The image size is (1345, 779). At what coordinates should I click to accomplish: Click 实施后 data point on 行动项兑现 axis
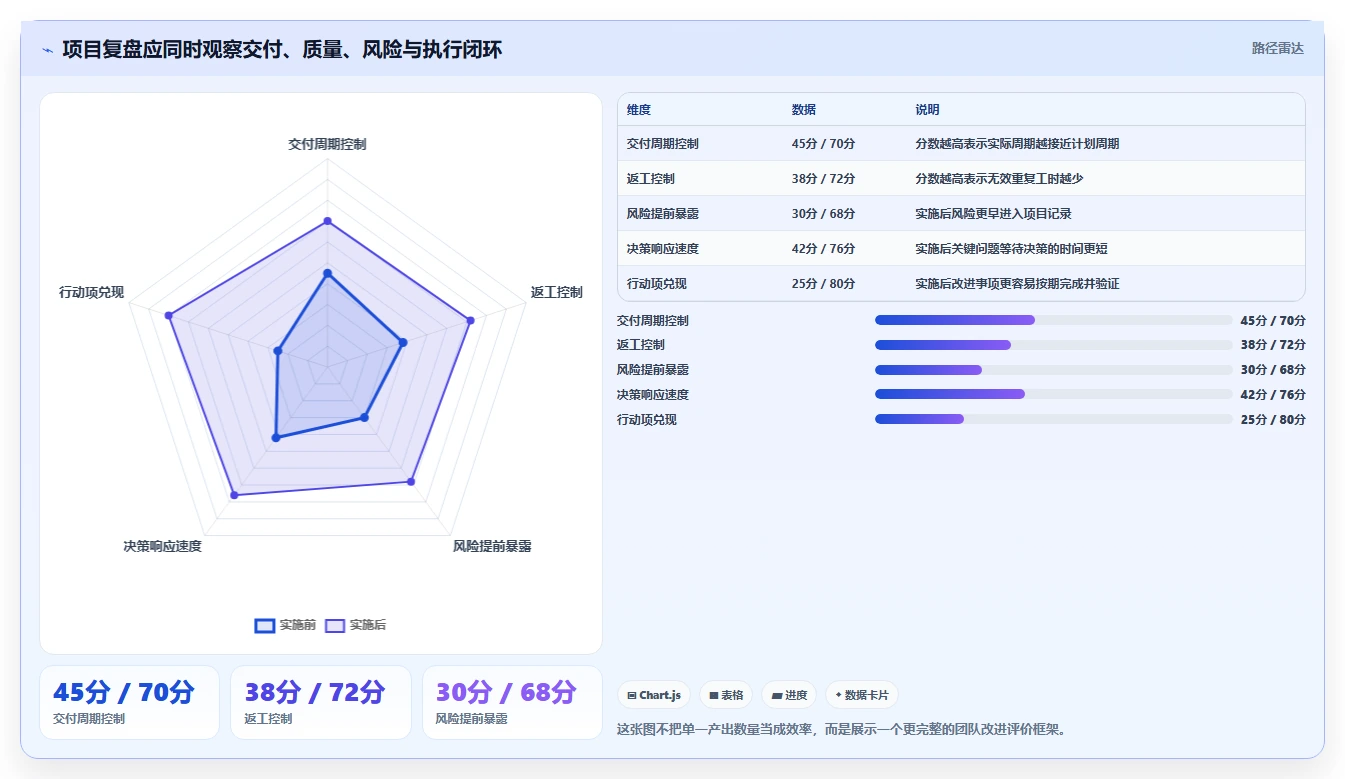[169, 316]
